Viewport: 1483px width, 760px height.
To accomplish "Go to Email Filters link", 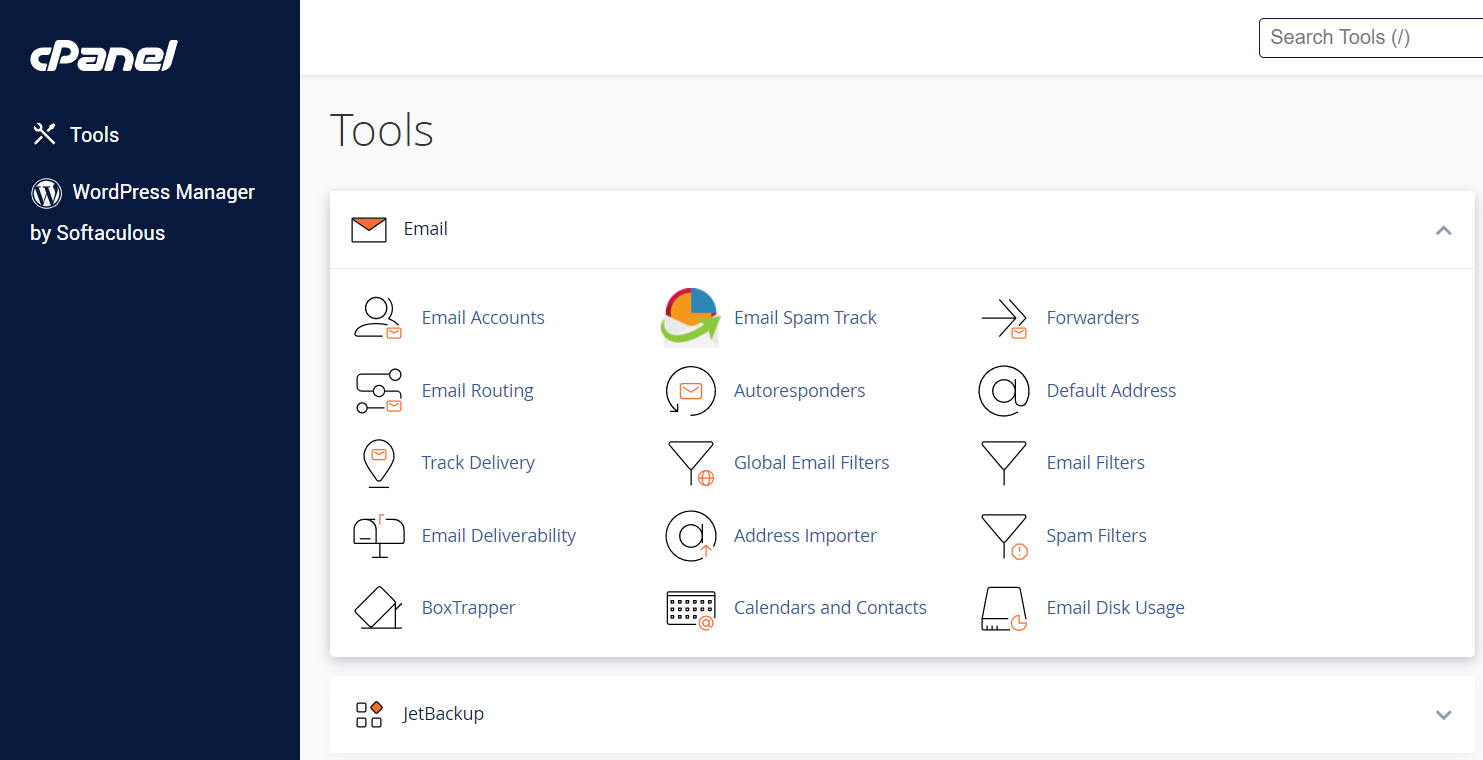I will pos(1096,463).
